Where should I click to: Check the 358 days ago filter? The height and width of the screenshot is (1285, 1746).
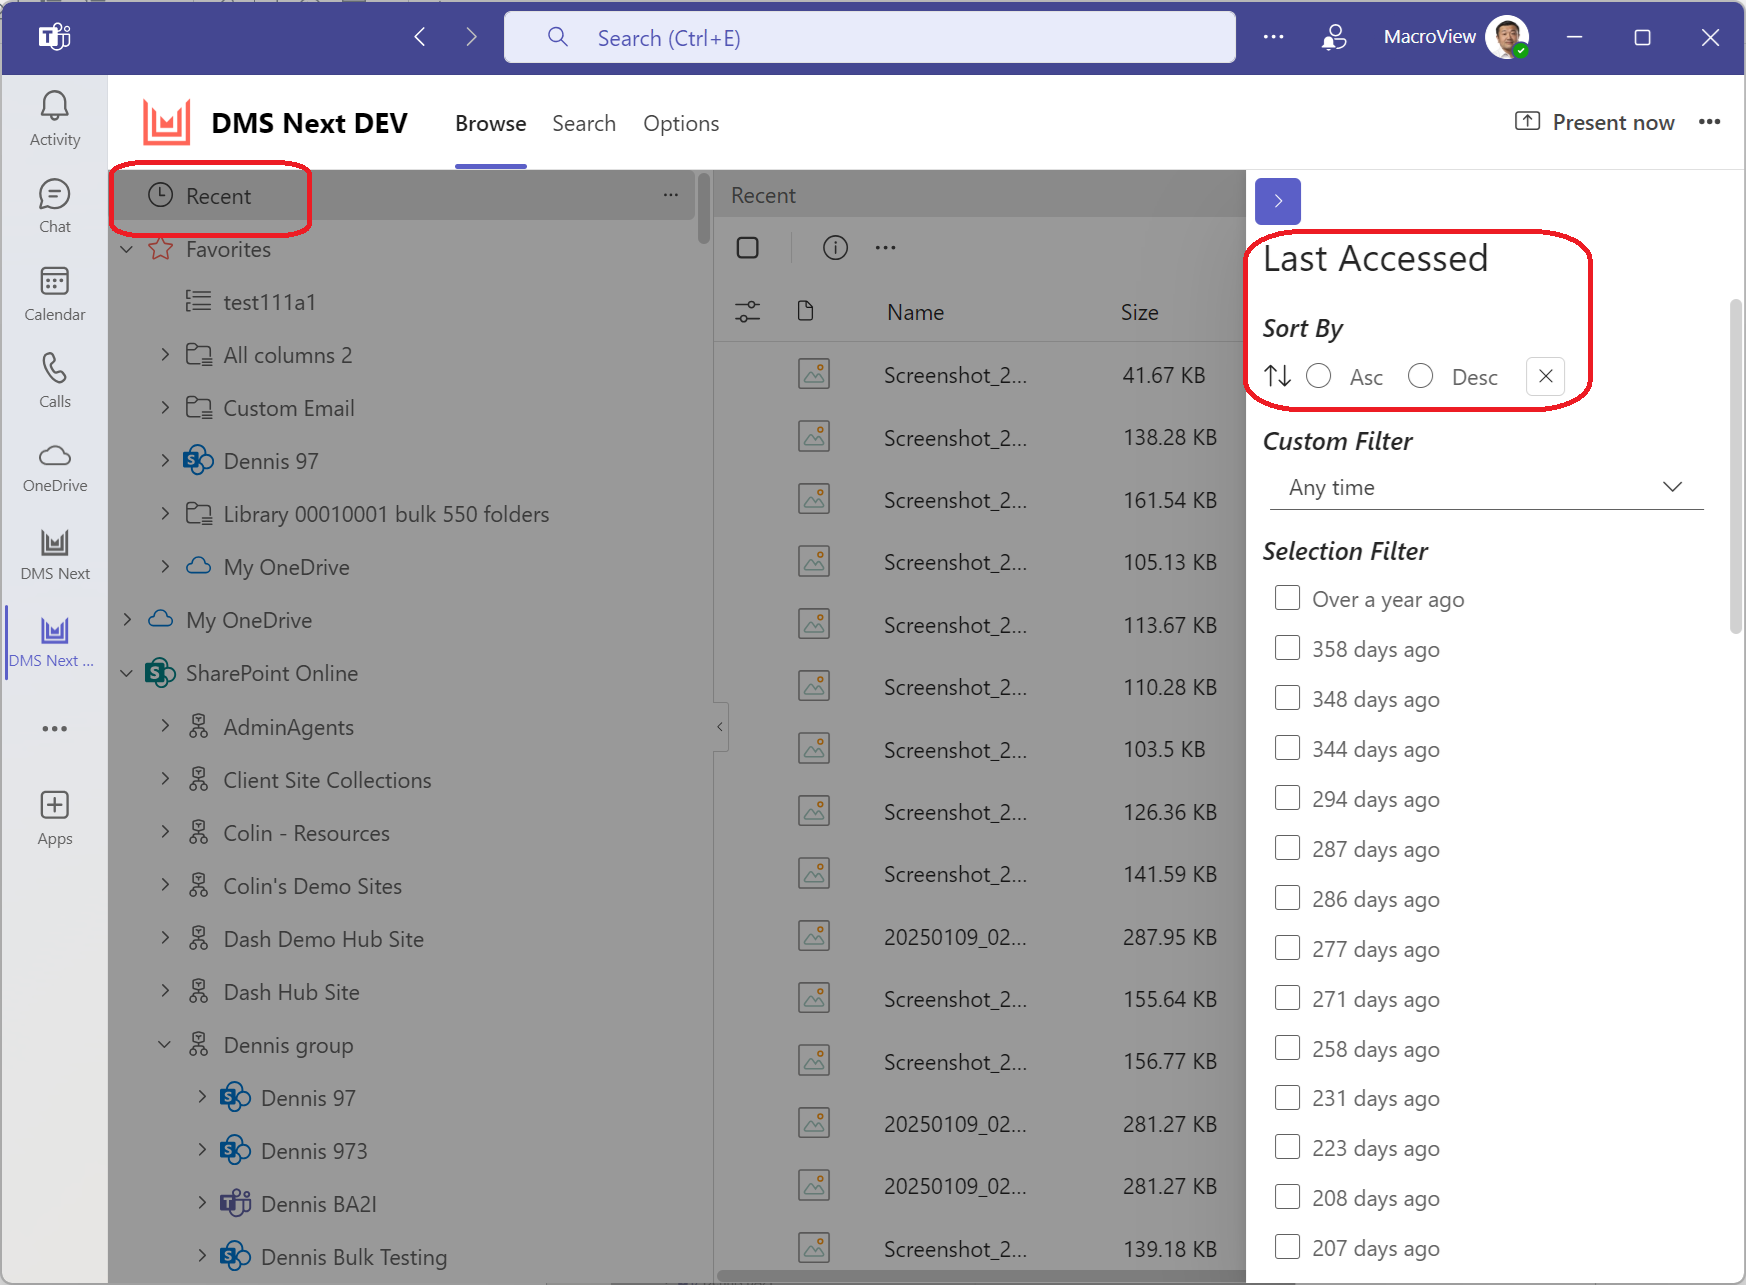coord(1288,648)
